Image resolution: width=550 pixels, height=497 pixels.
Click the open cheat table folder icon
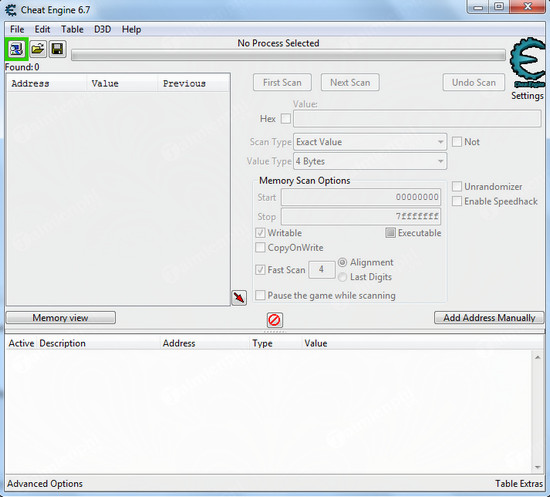click(38, 49)
